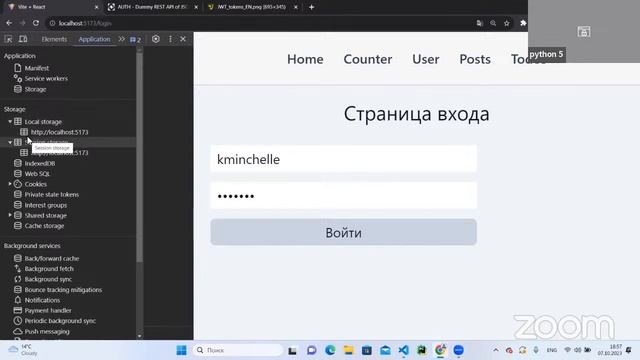Viewport: 640px width, 360px height.
Task: Open Service workers item
Action: click(x=46, y=78)
